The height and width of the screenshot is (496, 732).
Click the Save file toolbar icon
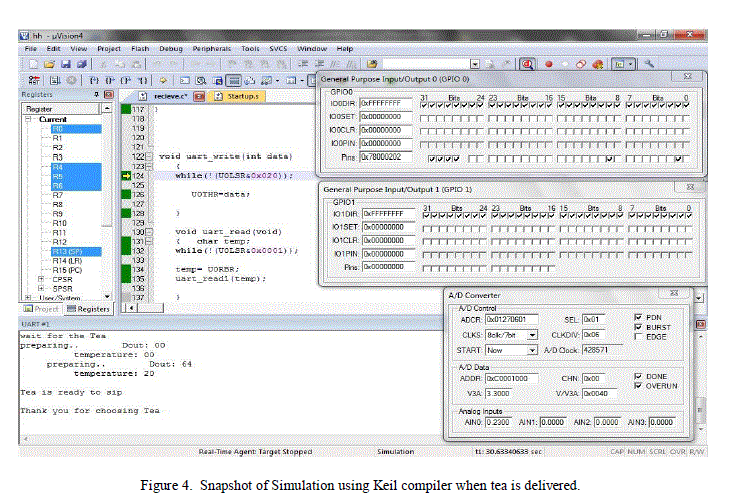point(61,63)
